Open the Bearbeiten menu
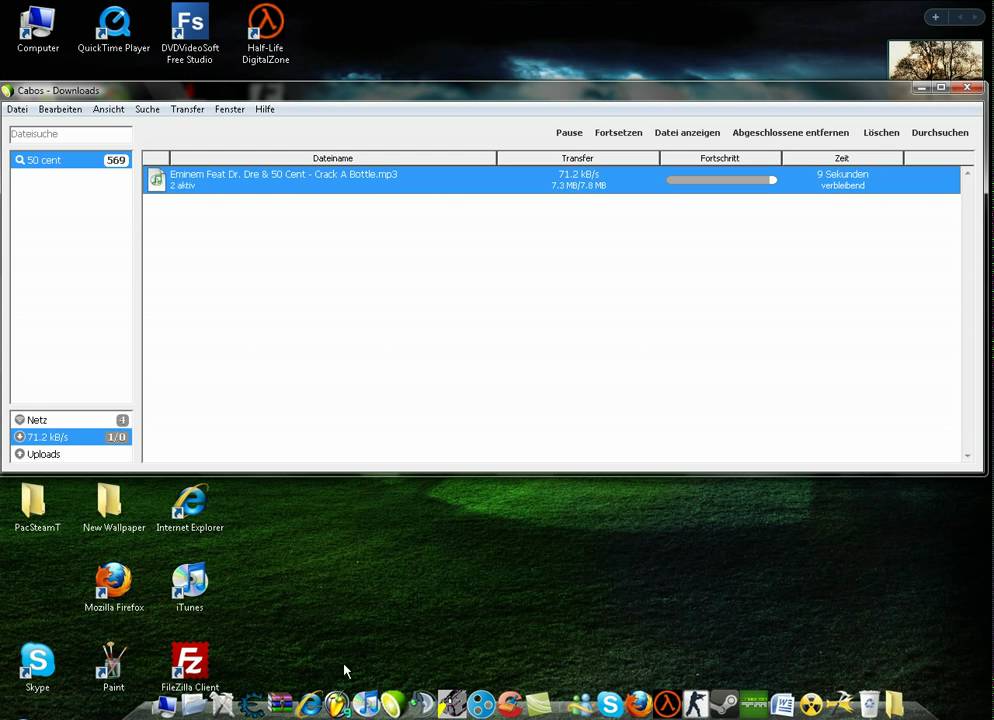The height and width of the screenshot is (720, 994). click(x=60, y=109)
